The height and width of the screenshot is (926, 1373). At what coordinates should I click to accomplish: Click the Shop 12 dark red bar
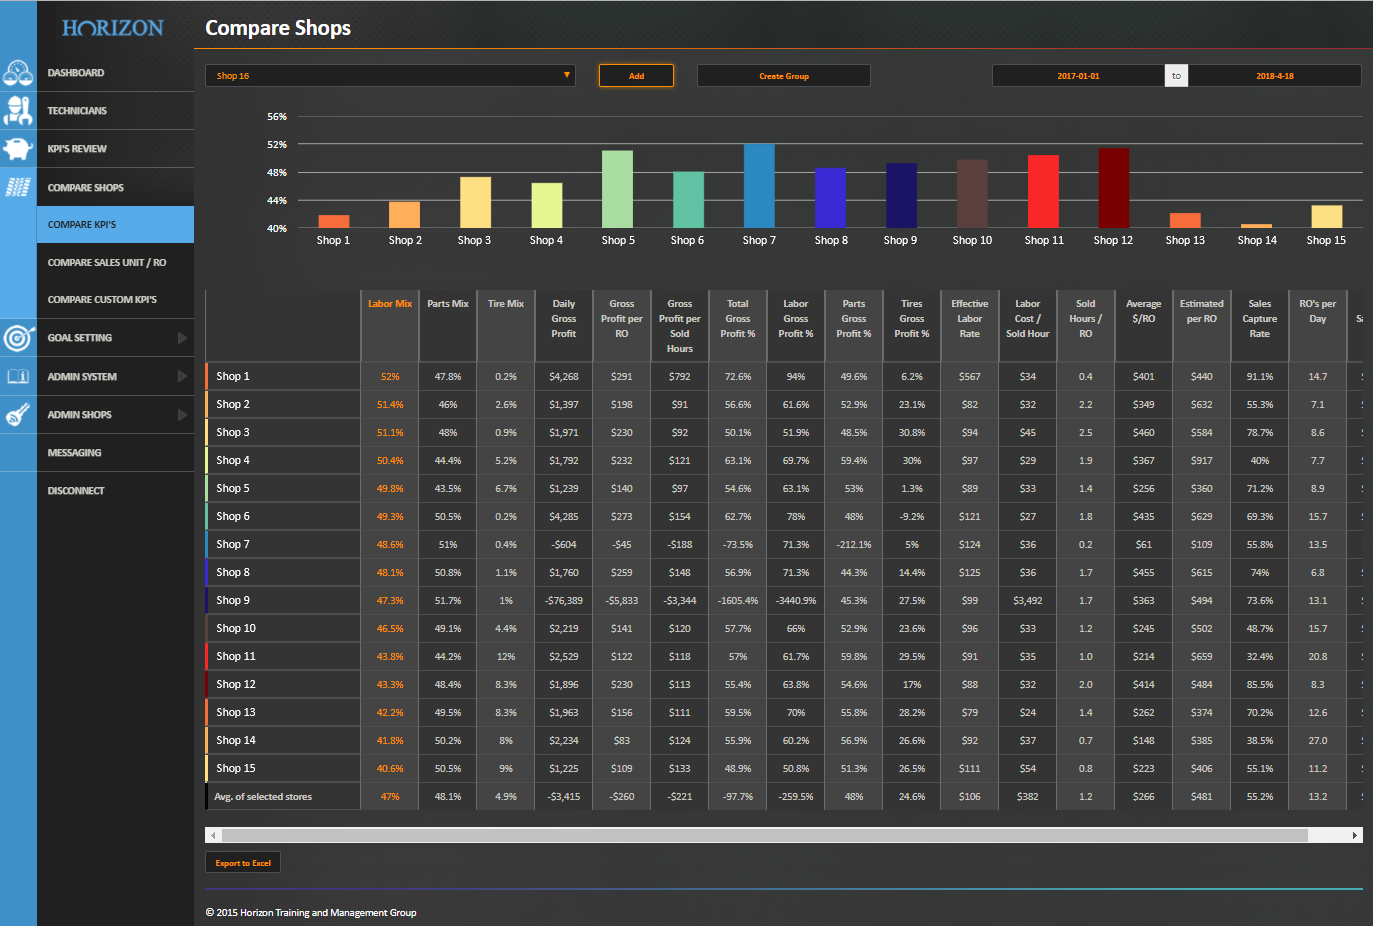pos(1114,188)
